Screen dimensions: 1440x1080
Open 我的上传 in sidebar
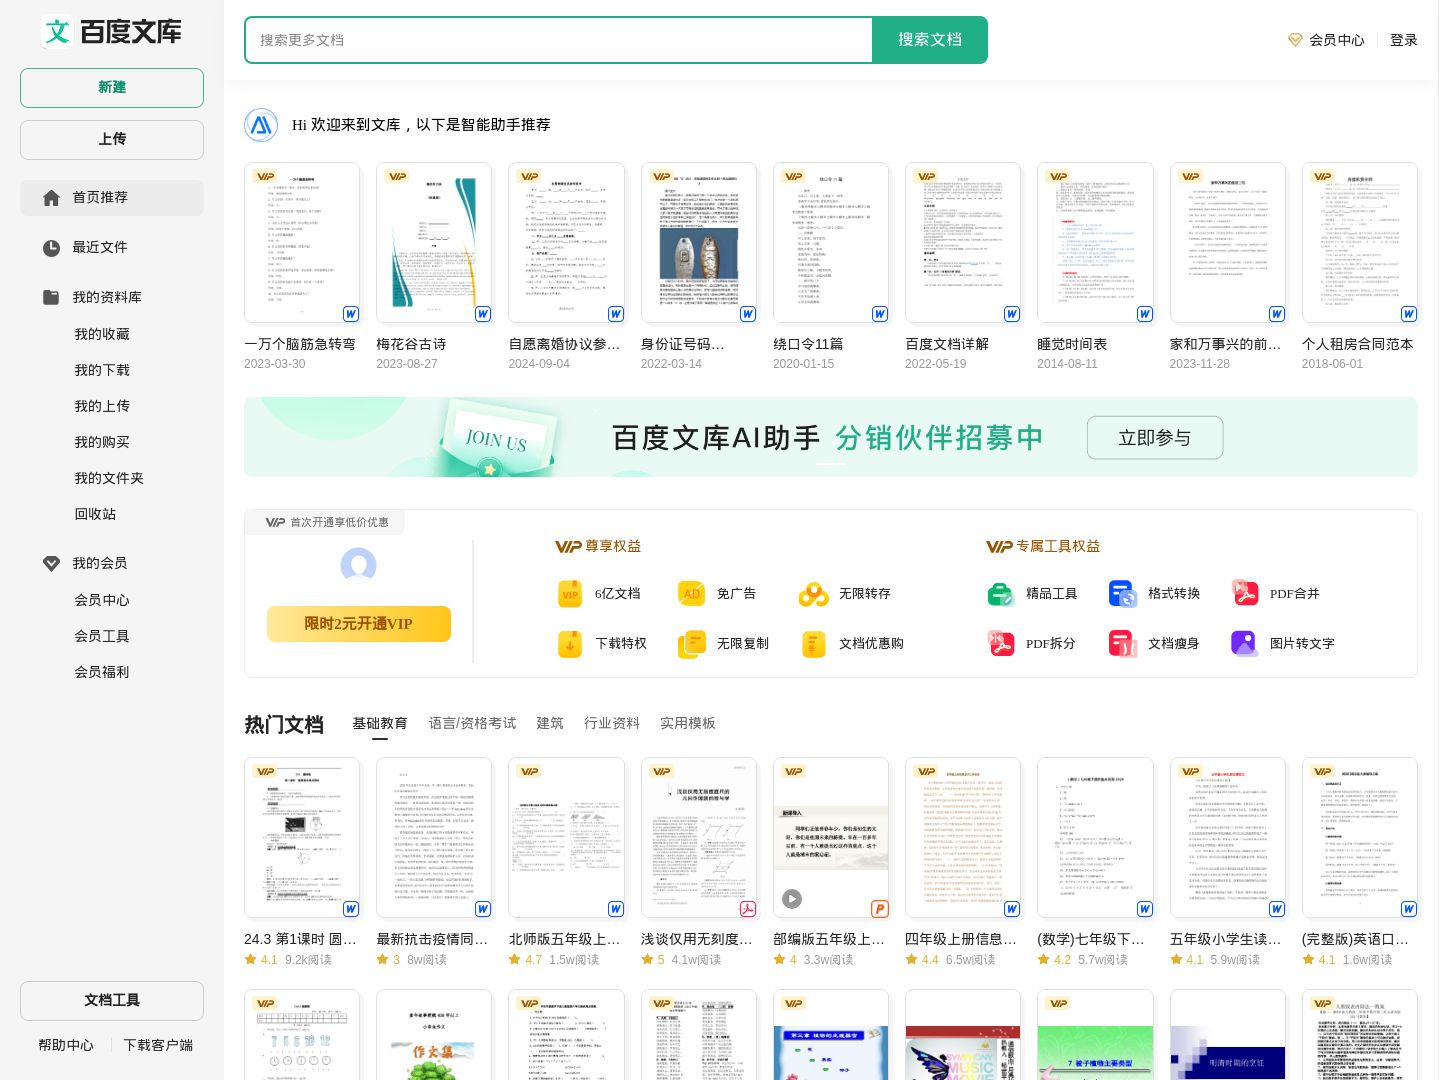click(102, 407)
